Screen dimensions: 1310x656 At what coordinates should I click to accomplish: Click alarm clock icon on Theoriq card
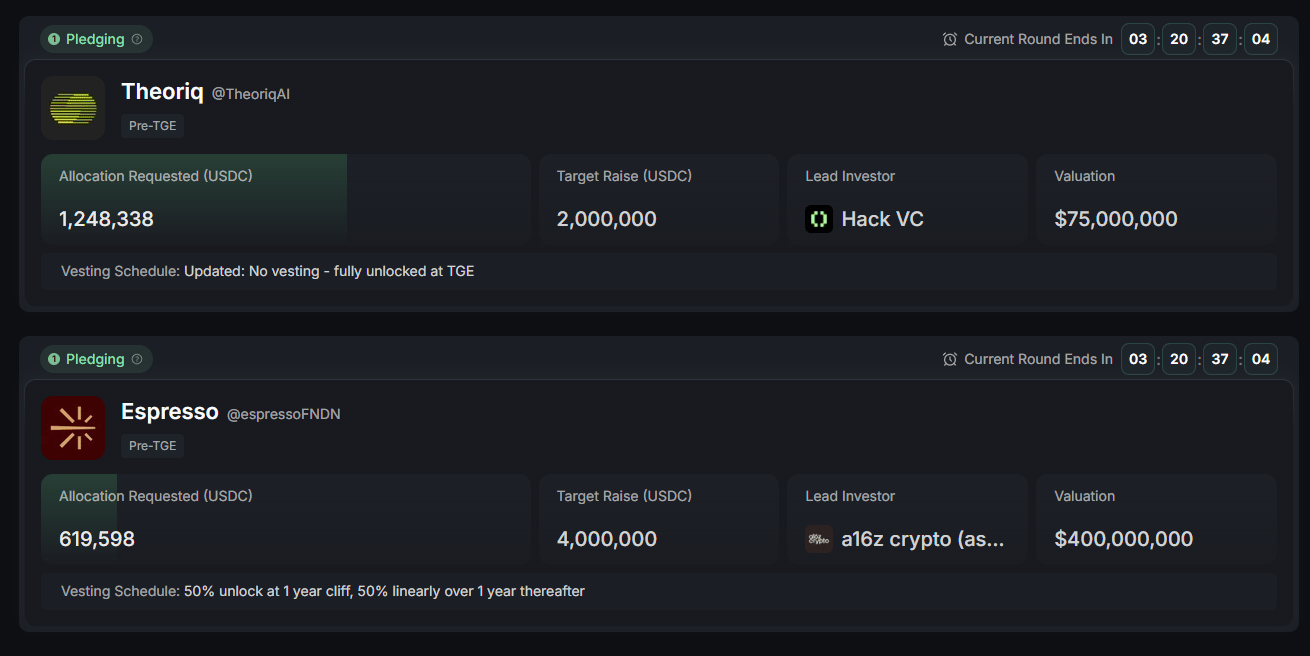tap(950, 40)
